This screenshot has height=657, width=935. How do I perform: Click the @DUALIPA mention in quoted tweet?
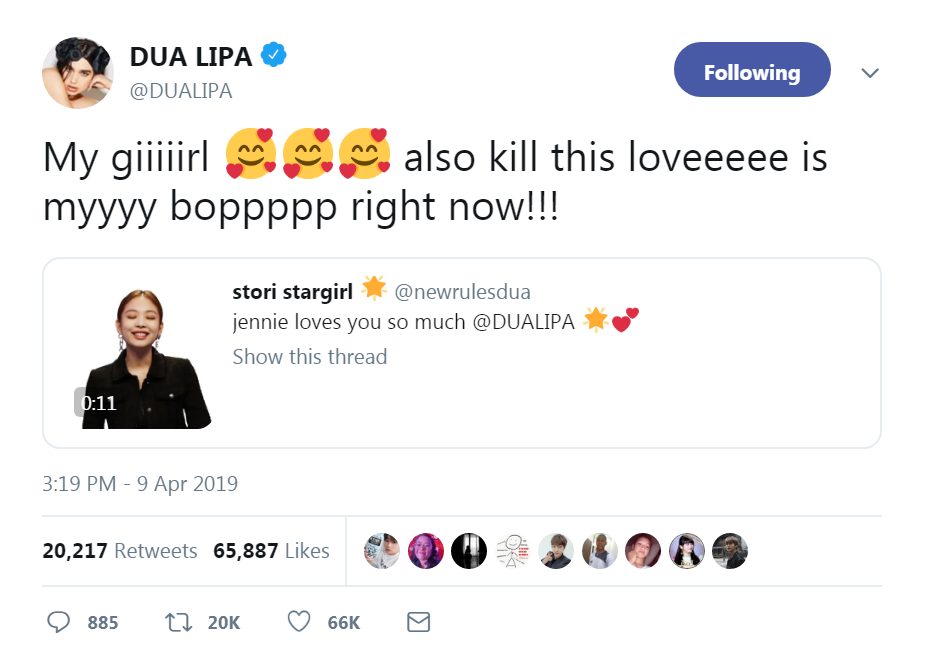[523, 324]
